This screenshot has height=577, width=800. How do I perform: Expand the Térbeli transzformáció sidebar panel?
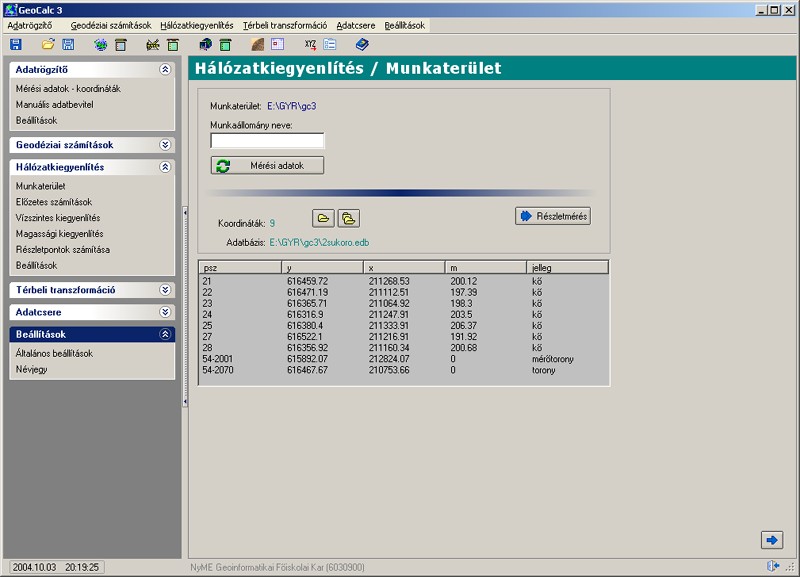coord(165,290)
